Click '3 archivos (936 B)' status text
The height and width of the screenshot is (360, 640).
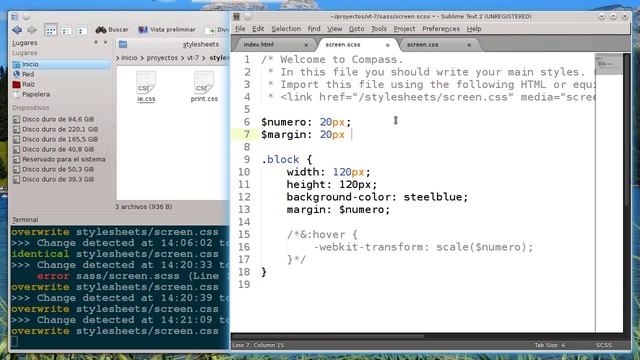(143, 207)
